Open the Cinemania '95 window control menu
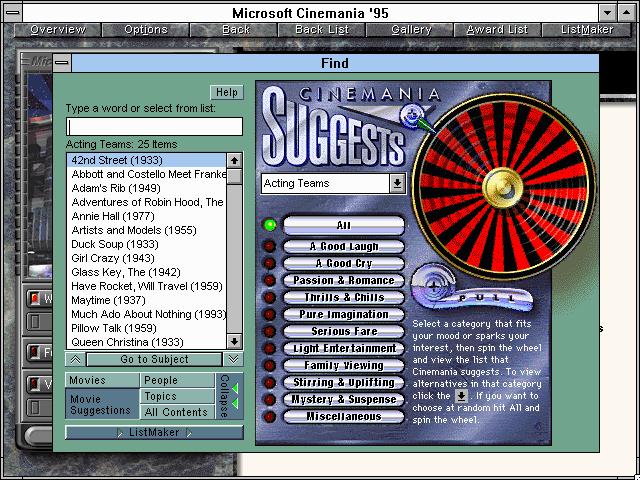640x480 pixels. [x=13, y=13]
